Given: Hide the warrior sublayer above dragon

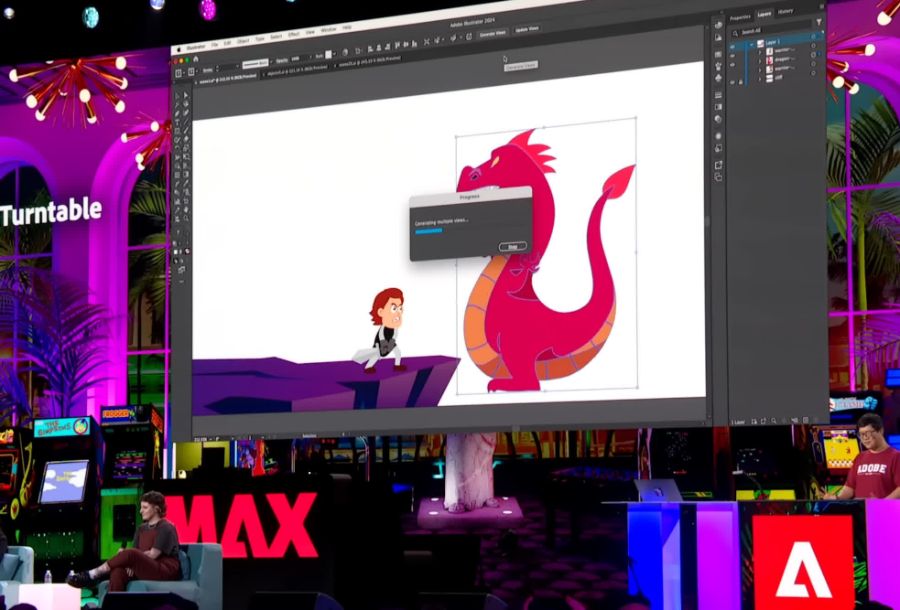Looking at the screenshot, I should coord(732,56).
